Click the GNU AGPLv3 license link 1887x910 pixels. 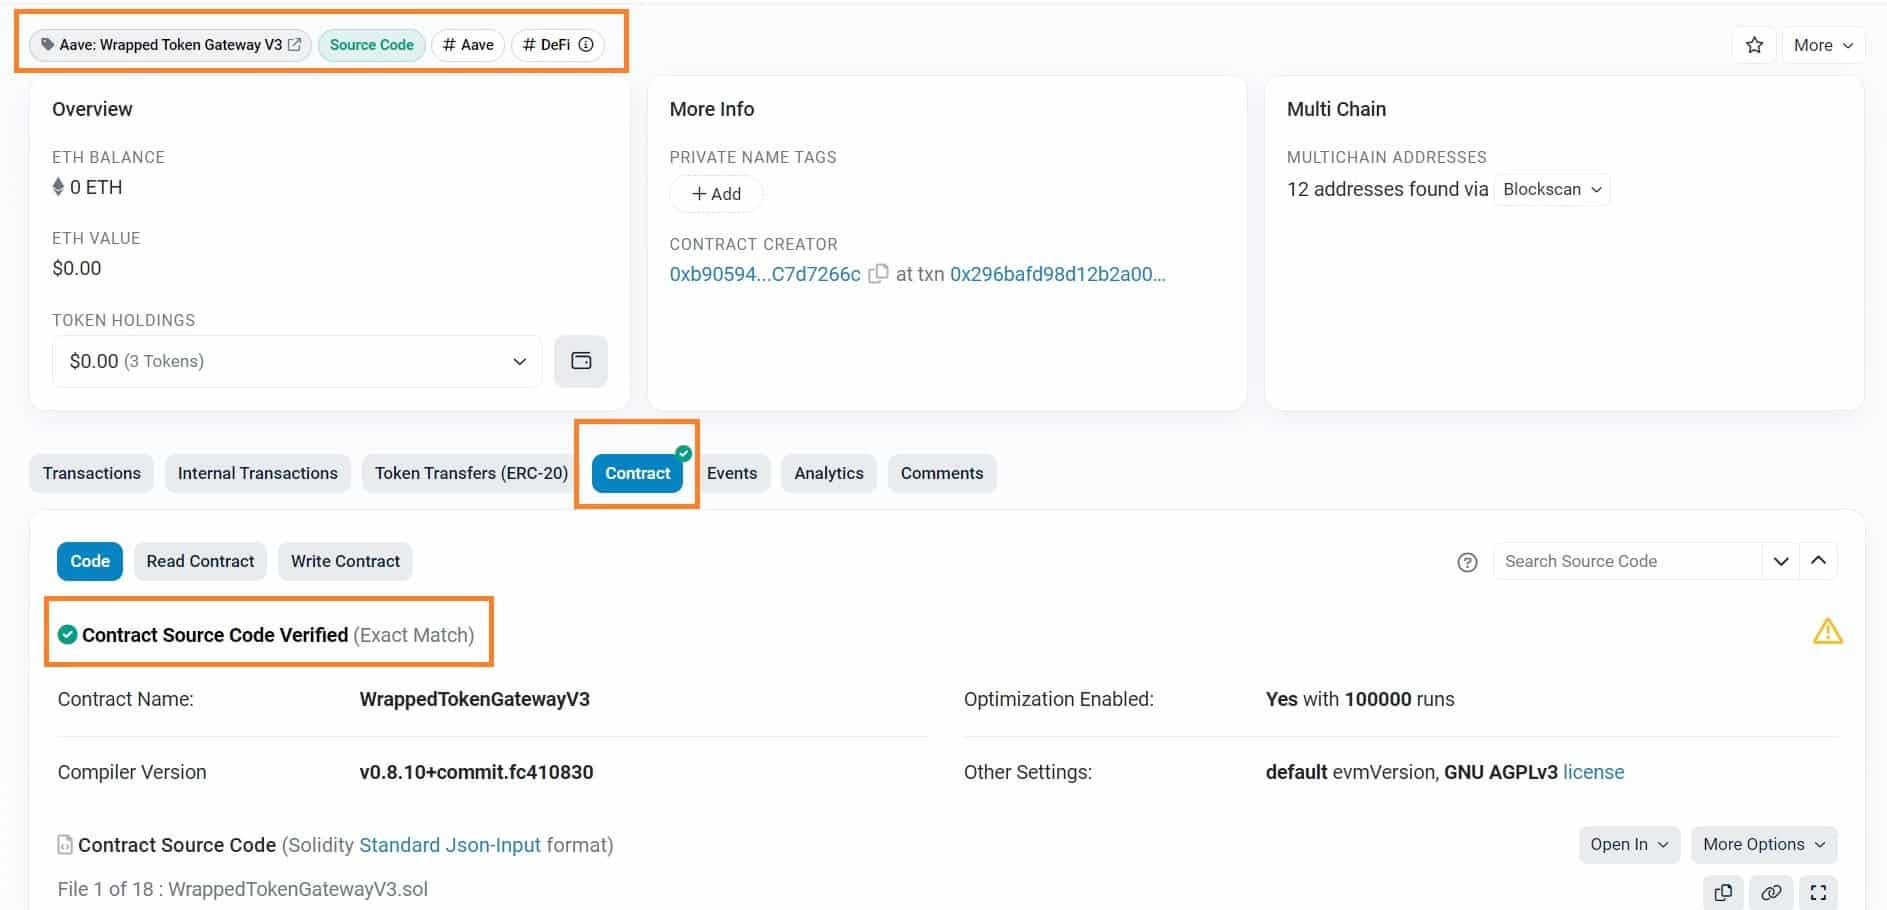[x=1593, y=772]
